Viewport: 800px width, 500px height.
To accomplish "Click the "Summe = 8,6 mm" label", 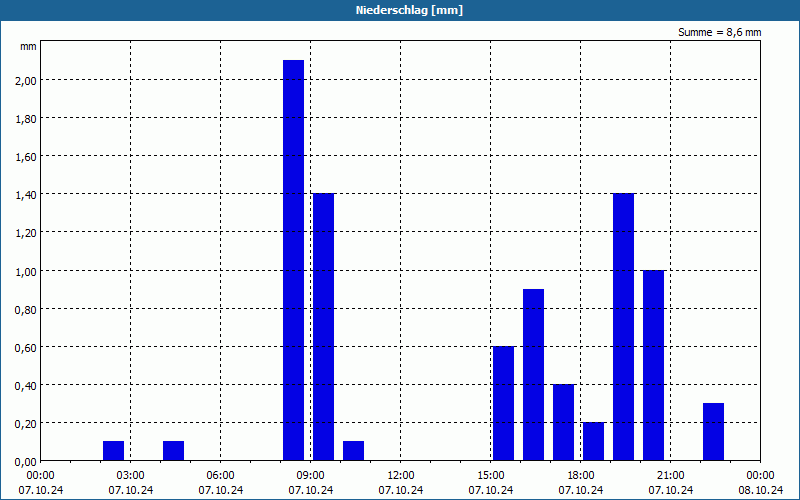I will click(719, 32).
